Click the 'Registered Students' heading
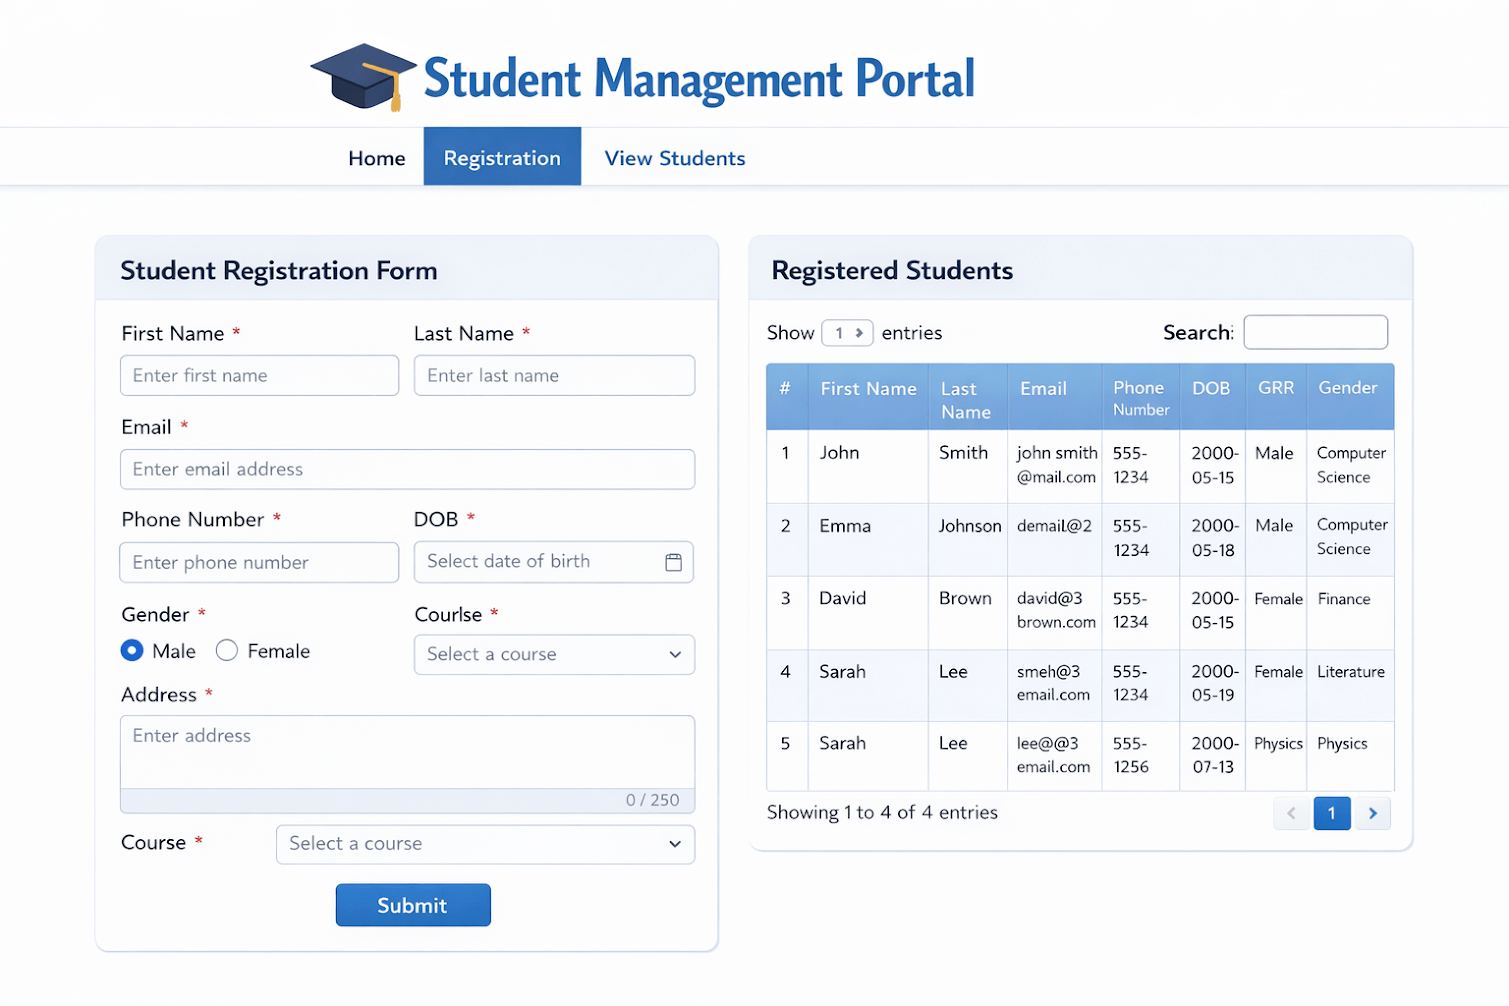1509x1006 pixels. click(892, 271)
